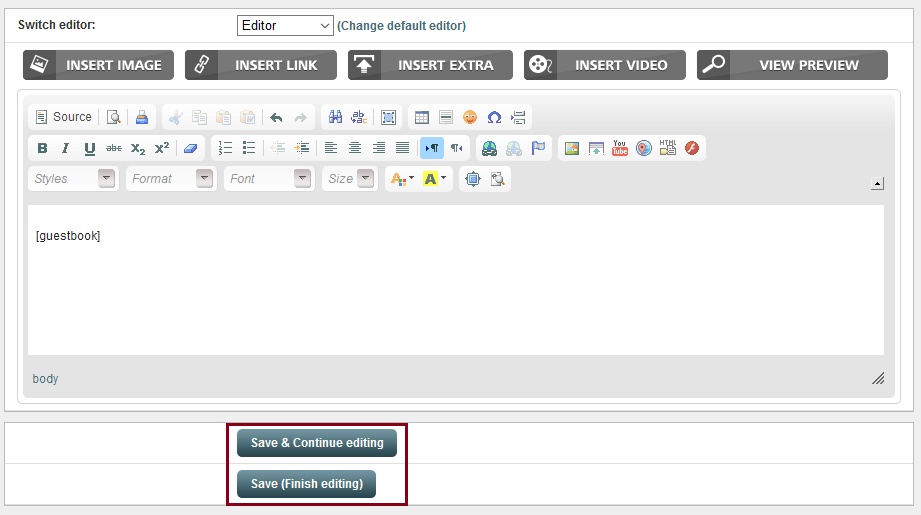Image resolution: width=921 pixels, height=515 pixels.
Task: Insert Flash content
Action: pos(692,148)
